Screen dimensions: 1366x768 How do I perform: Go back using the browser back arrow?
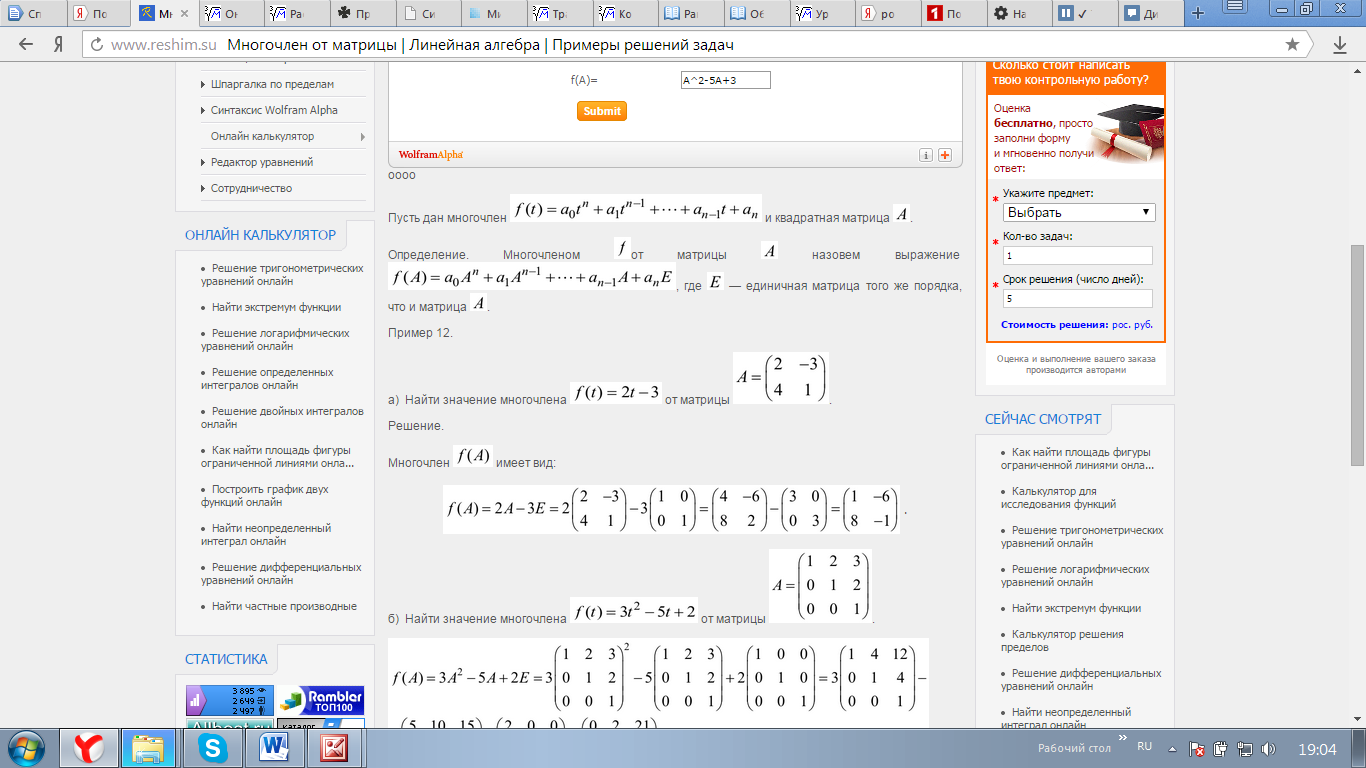click(26, 45)
